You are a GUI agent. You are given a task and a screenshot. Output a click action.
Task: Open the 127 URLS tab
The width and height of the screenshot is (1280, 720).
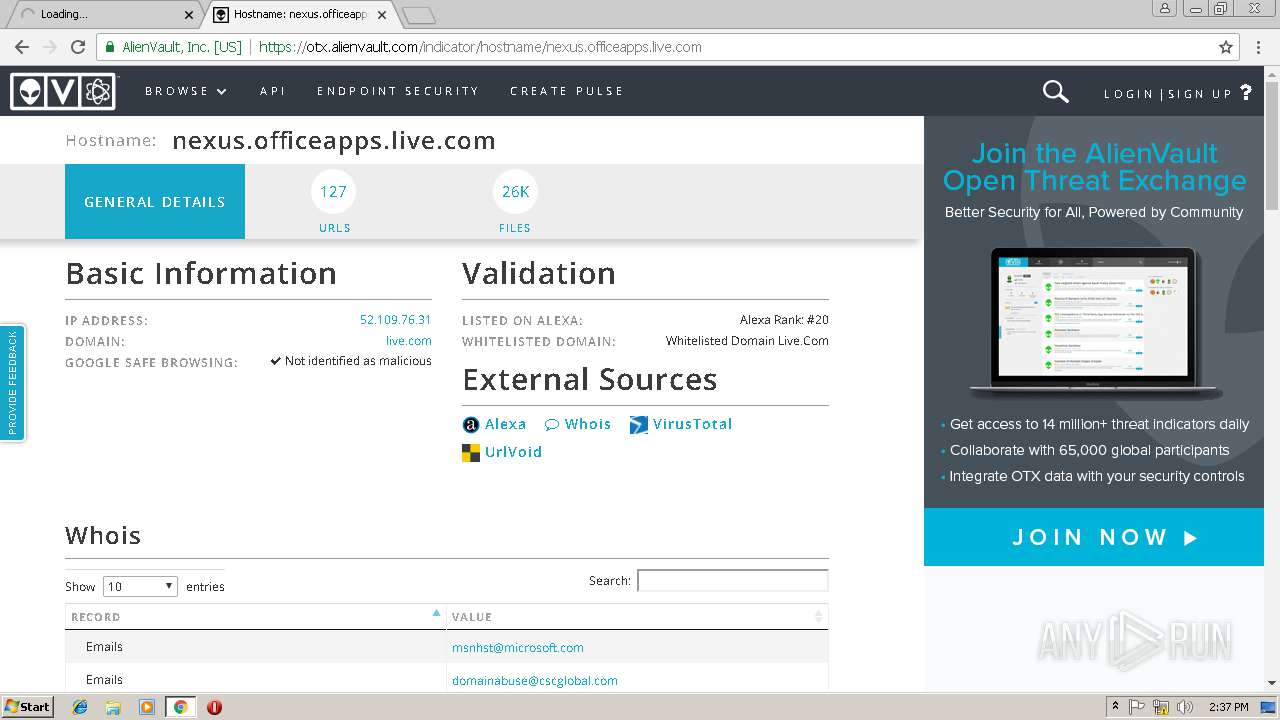[334, 202]
